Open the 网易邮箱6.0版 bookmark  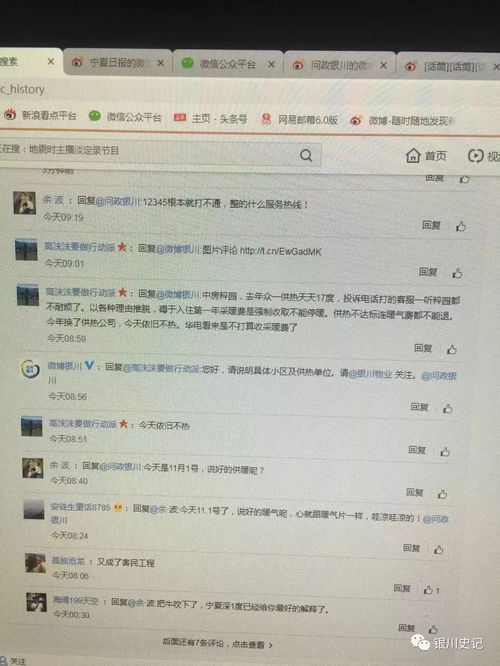click(x=299, y=120)
